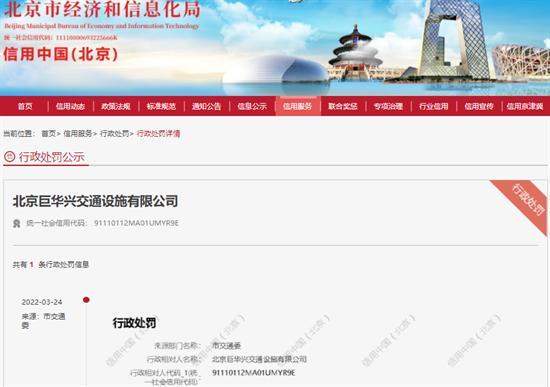Click the 北京市经济和信息化局 header title
The width and height of the screenshot is (550, 387).
(x=102, y=9)
